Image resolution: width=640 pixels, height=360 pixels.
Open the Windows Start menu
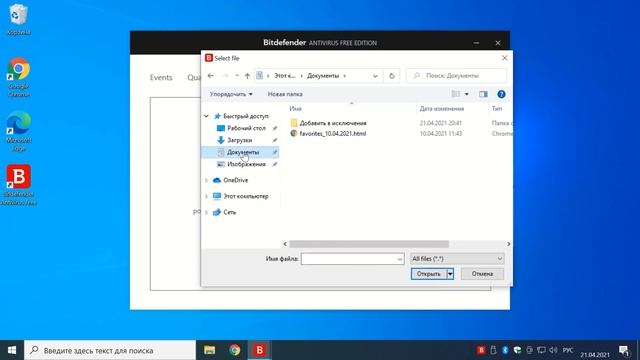point(12,350)
